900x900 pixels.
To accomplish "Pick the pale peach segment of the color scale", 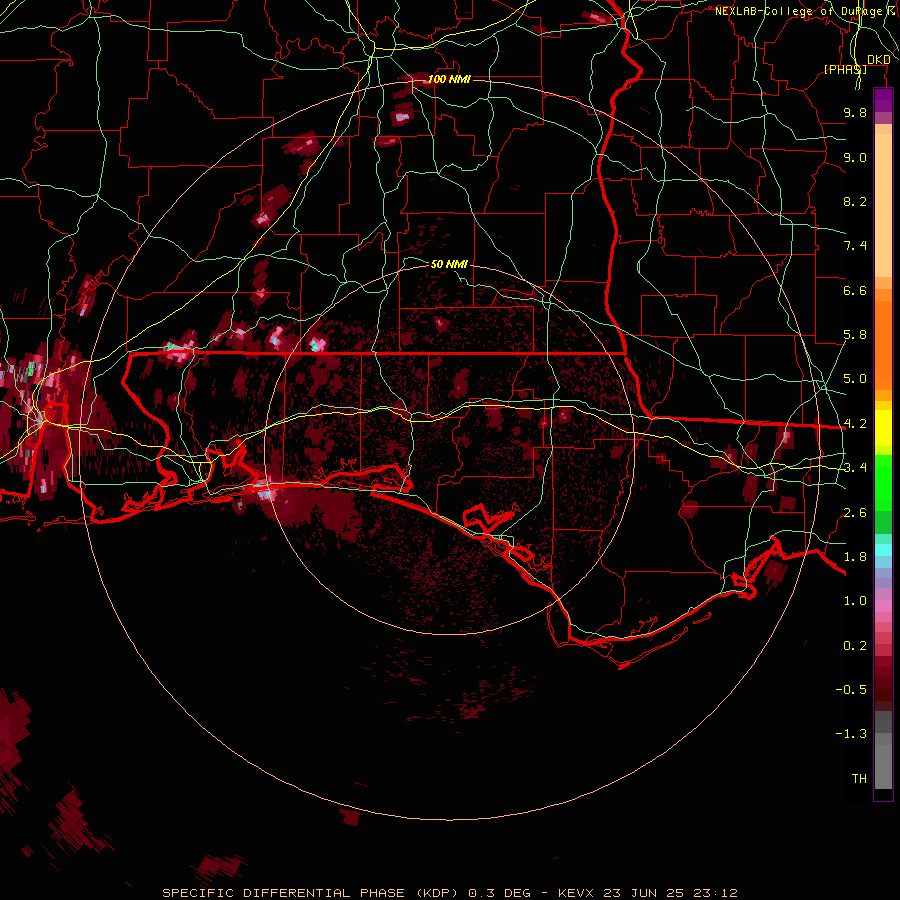I will pyautogui.click(x=883, y=205).
